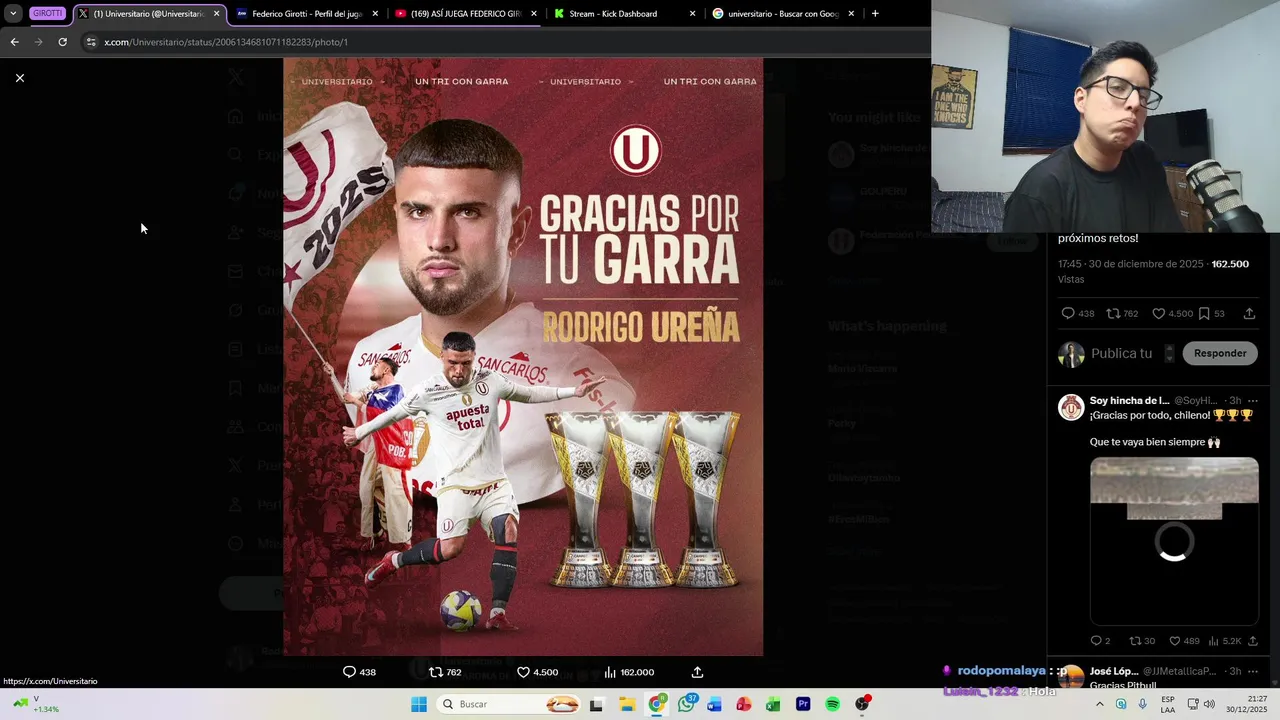Viewport: 1280px width, 720px height.
Task: Switch to universitario Google search tab
Action: click(782, 14)
